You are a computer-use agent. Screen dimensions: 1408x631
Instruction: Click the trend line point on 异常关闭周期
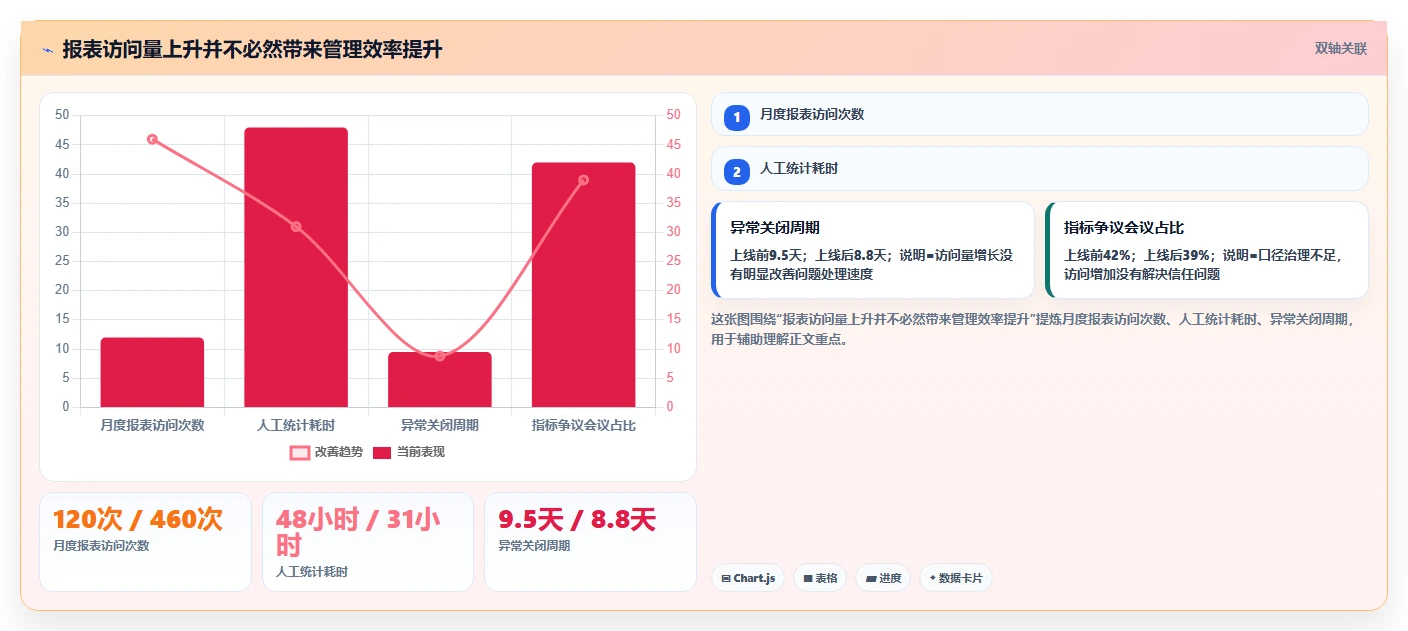[x=440, y=356]
